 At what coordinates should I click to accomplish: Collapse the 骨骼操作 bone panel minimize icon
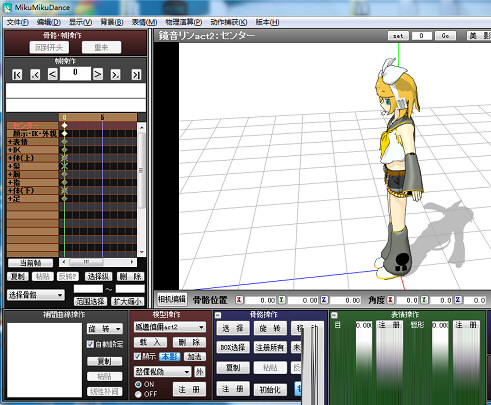click(218, 315)
